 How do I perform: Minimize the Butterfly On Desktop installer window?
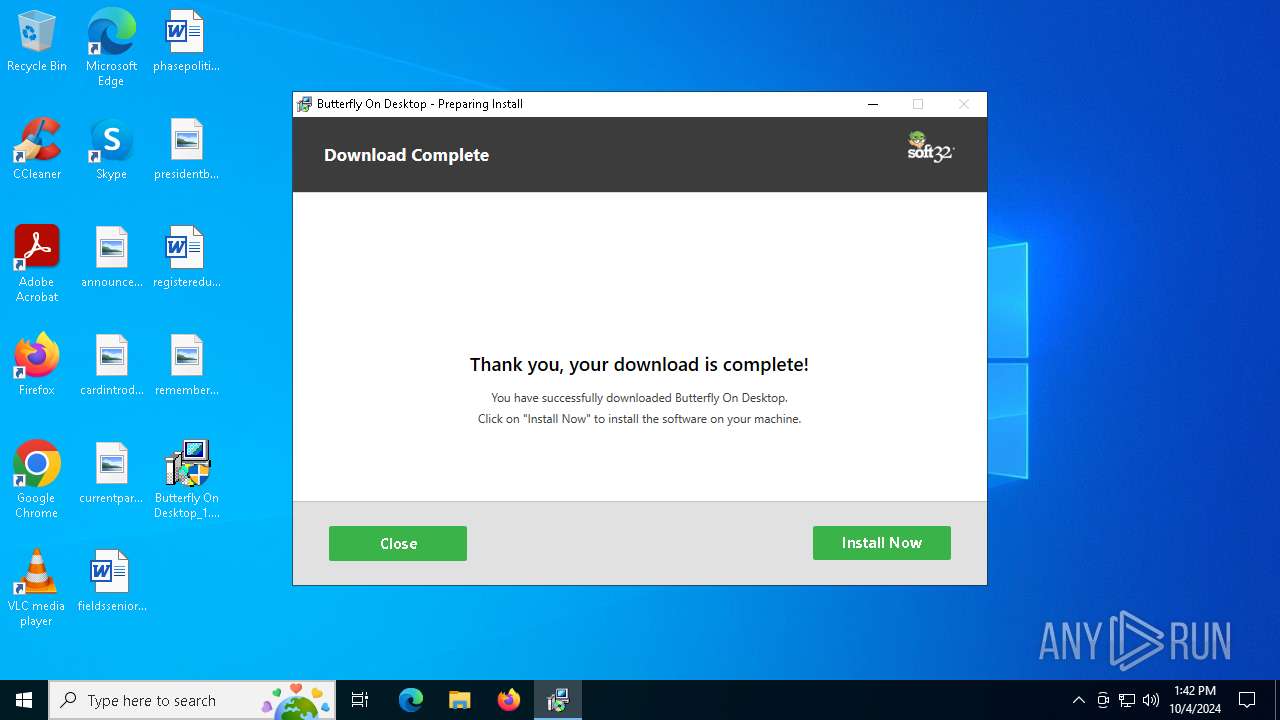tap(873, 104)
